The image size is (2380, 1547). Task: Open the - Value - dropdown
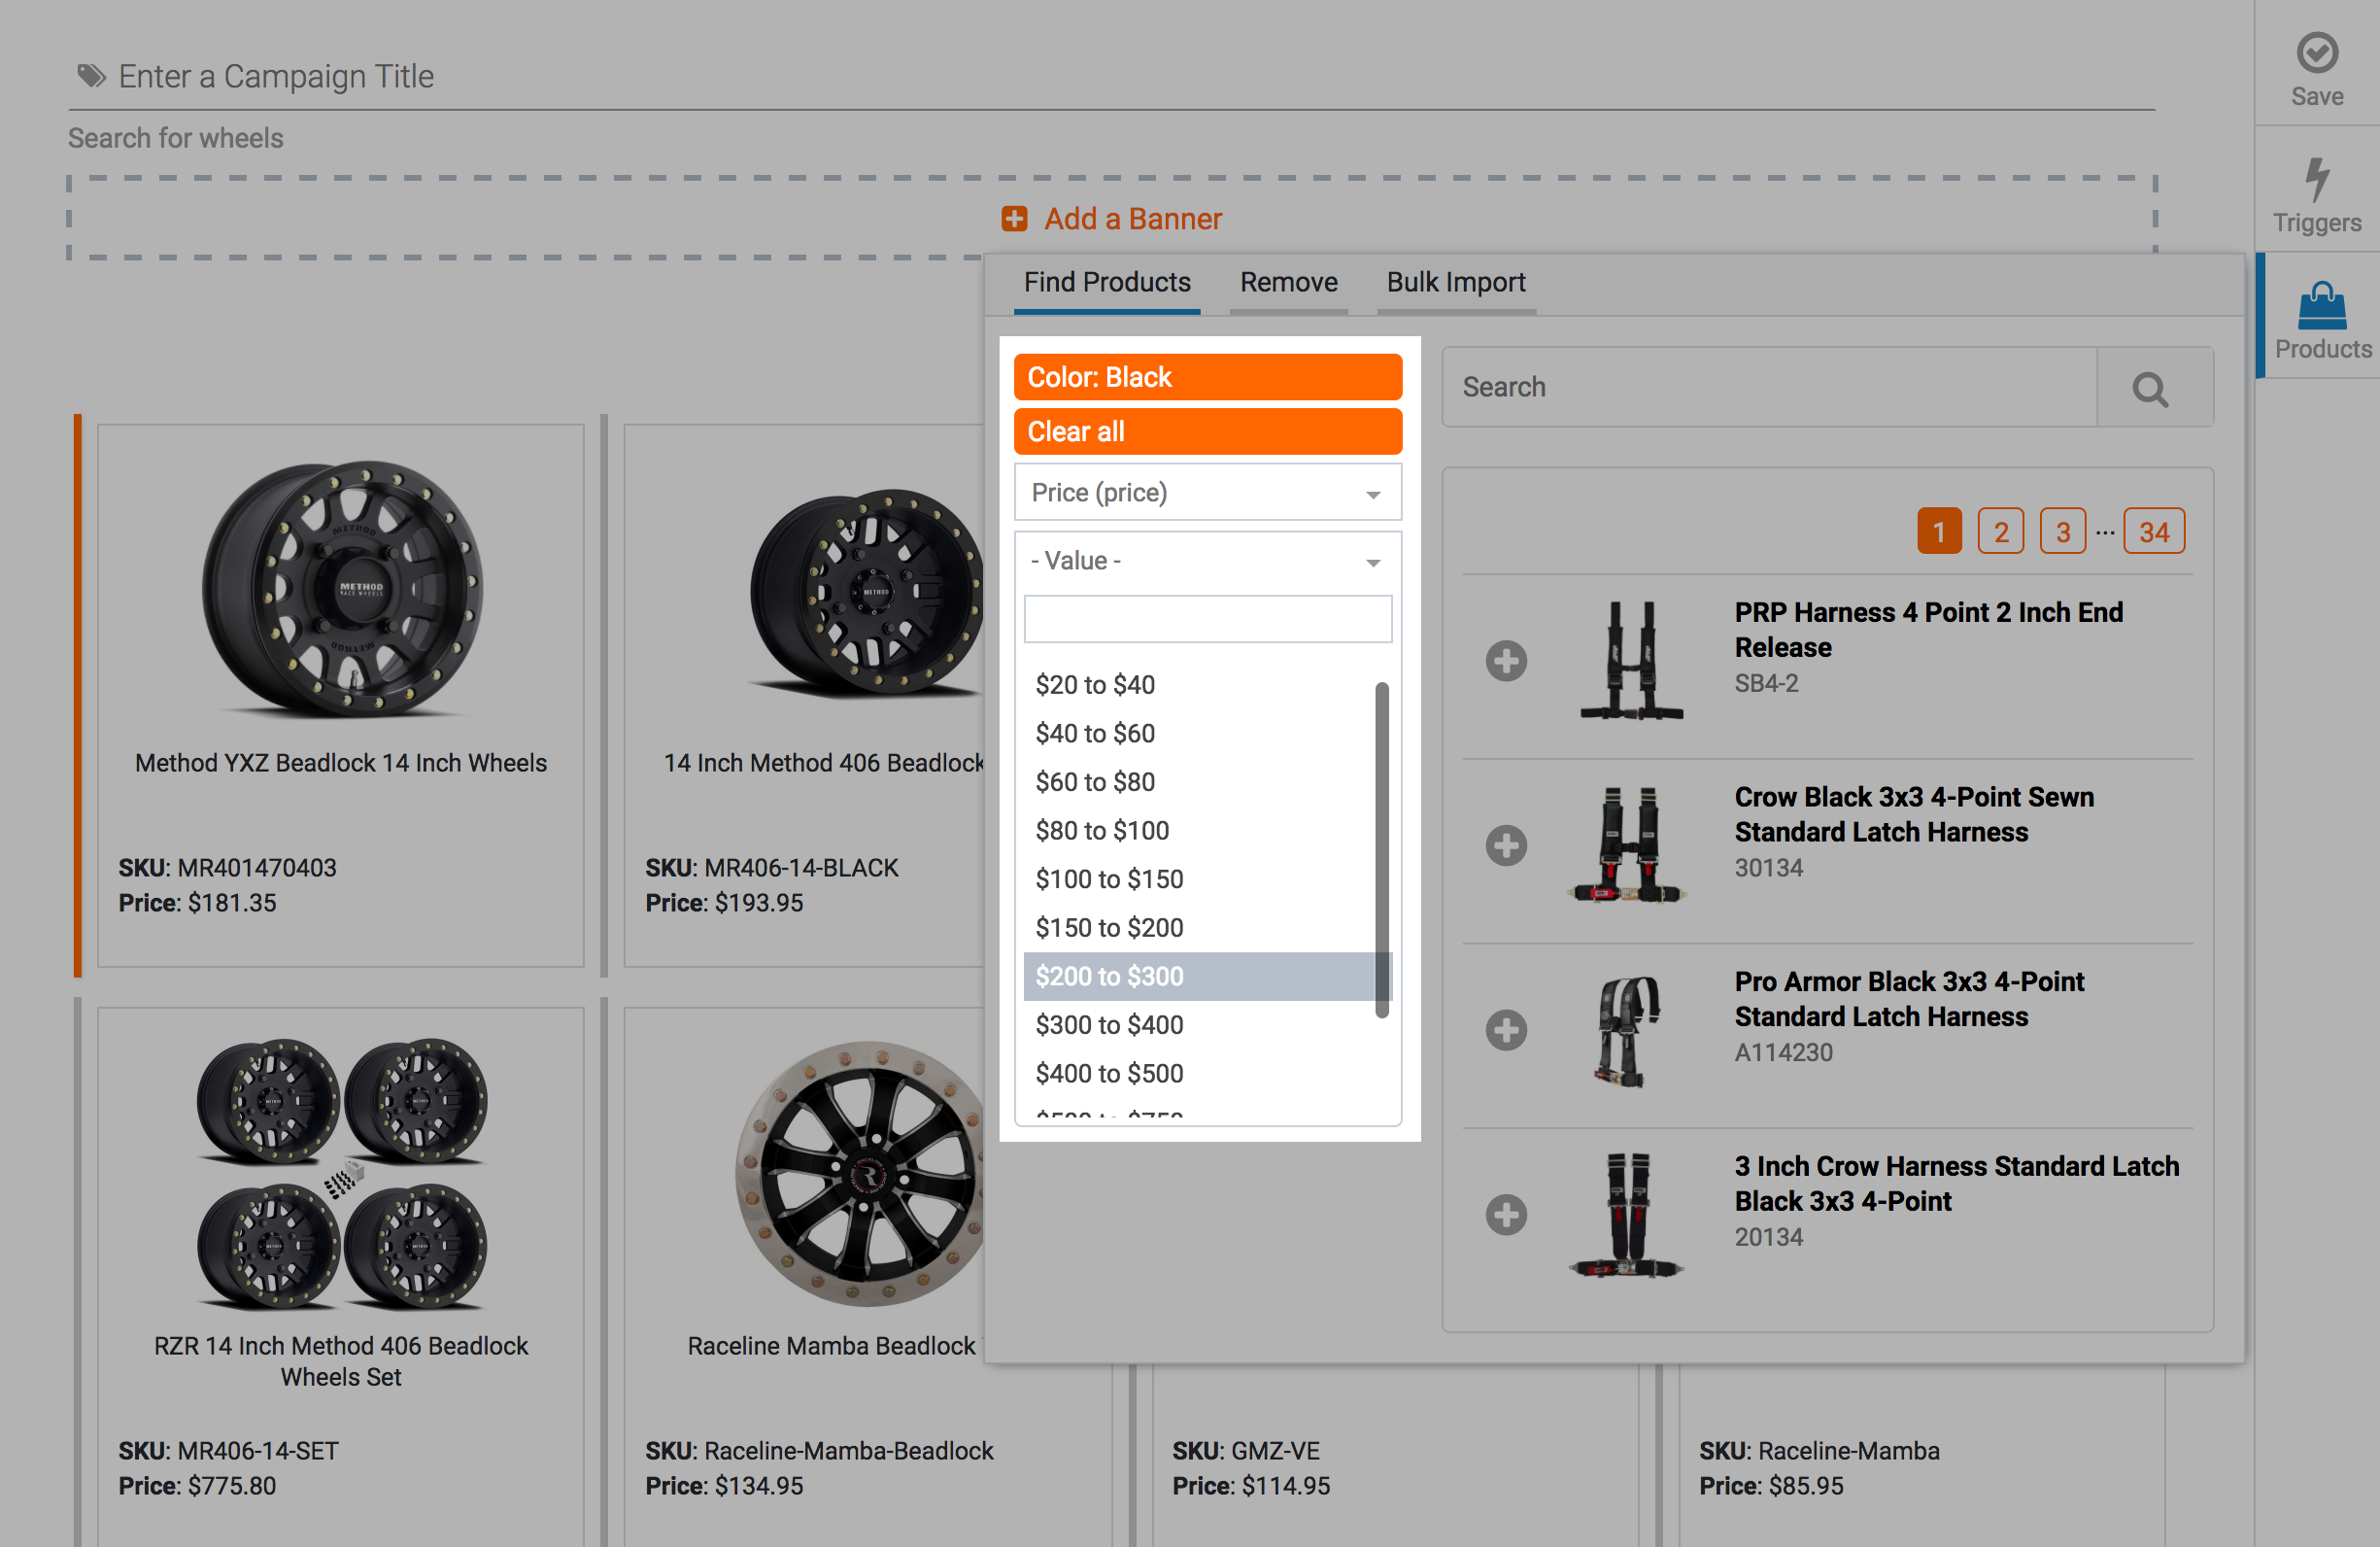pyautogui.click(x=1207, y=561)
